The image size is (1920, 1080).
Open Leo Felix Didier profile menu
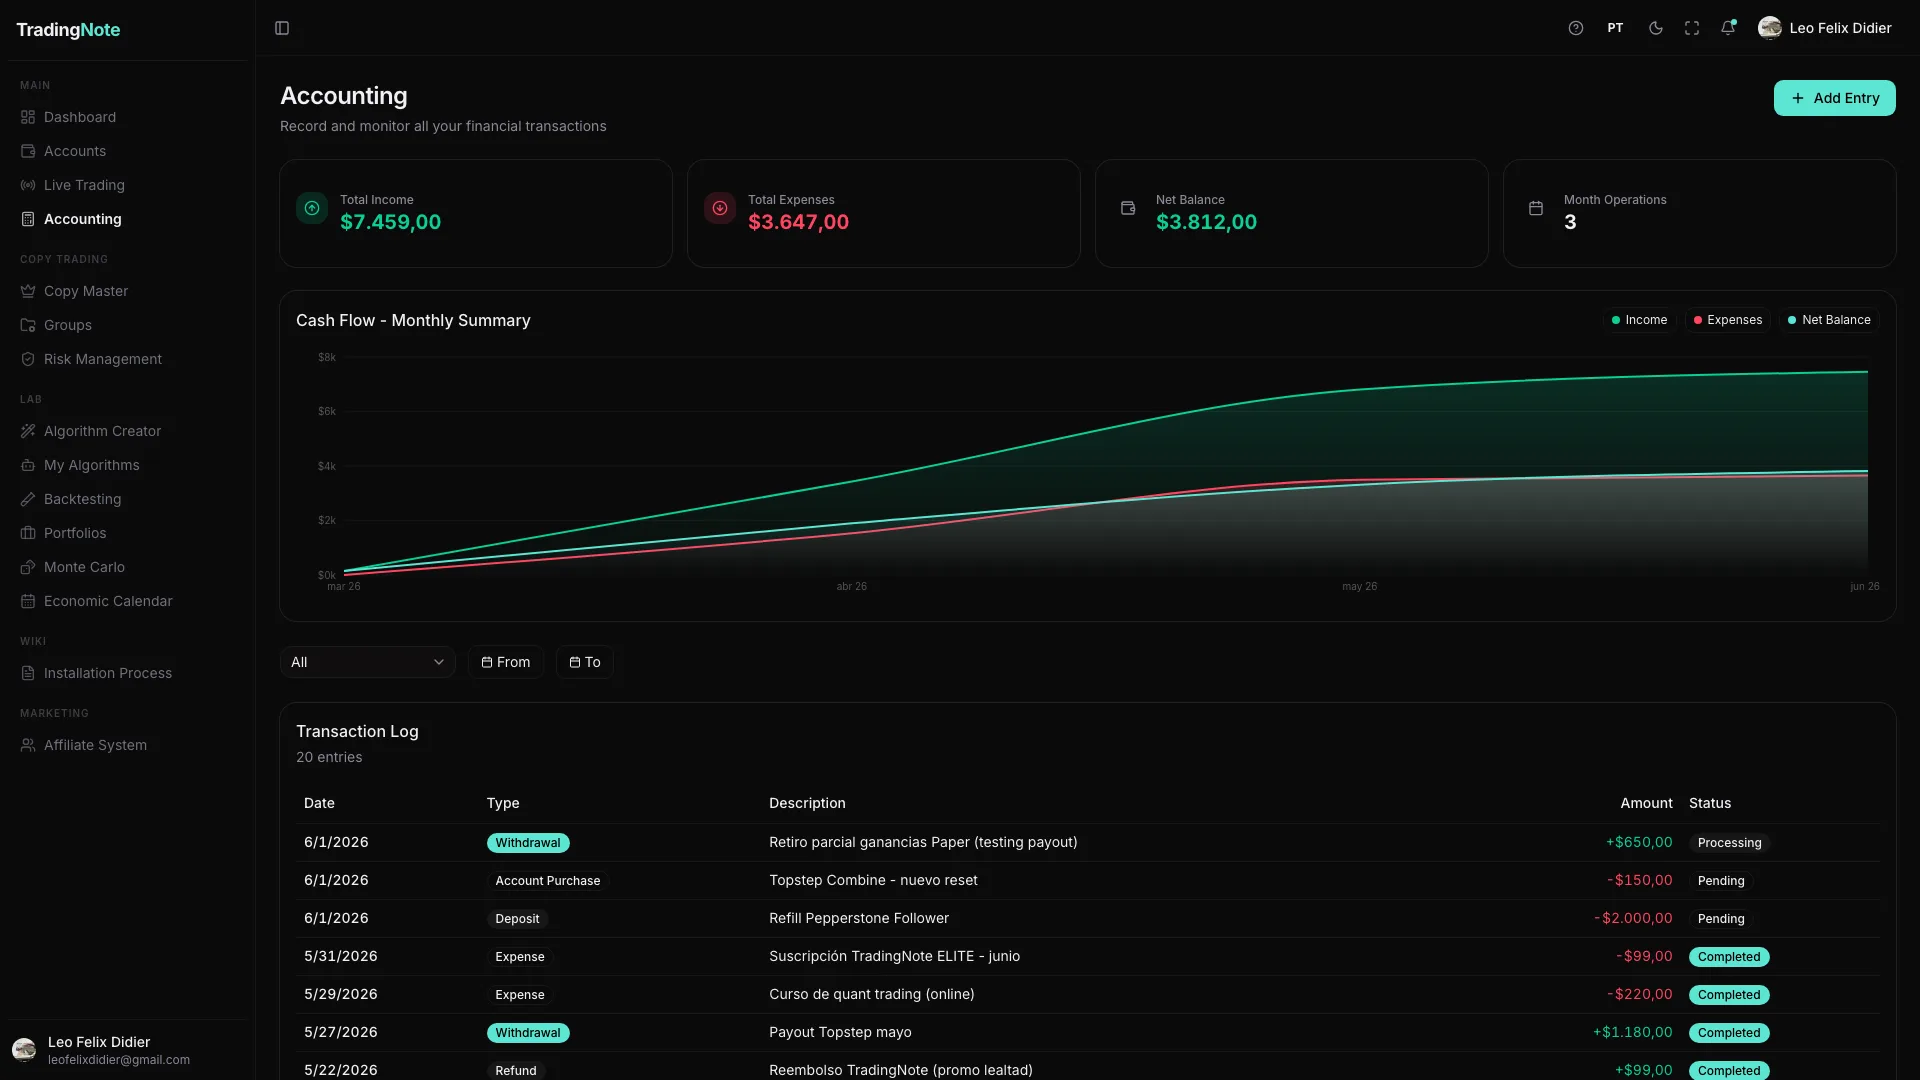[x=1825, y=28]
